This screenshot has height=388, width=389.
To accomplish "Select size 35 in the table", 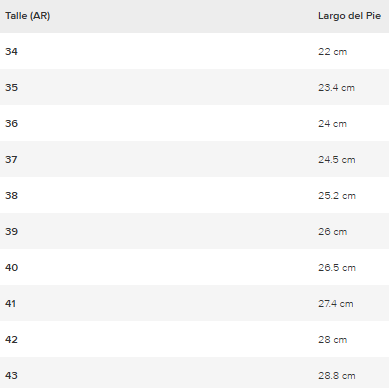I will click(11, 88).
